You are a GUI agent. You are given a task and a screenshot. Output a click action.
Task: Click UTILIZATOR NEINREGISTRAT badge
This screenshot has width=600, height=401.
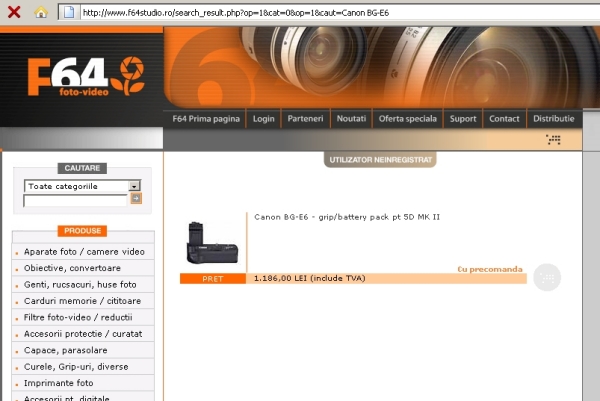click(380, 160)
